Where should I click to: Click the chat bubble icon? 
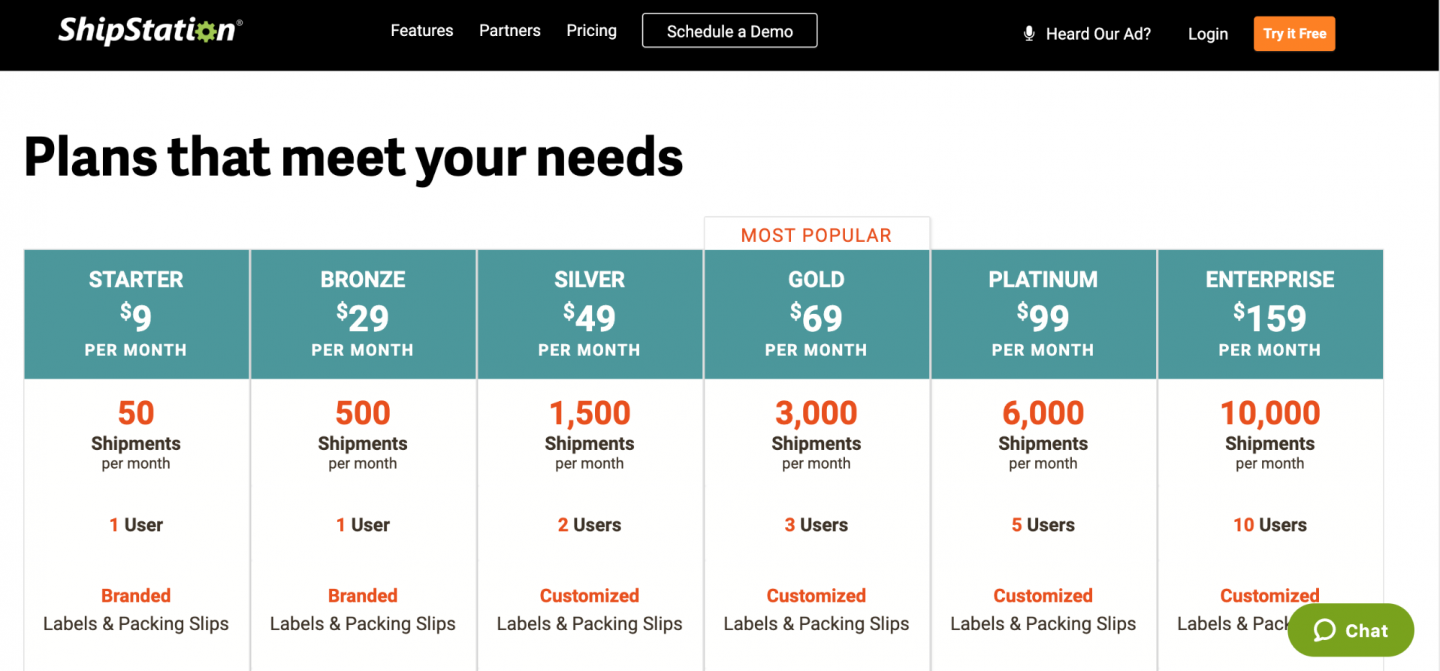[1325, 630]
